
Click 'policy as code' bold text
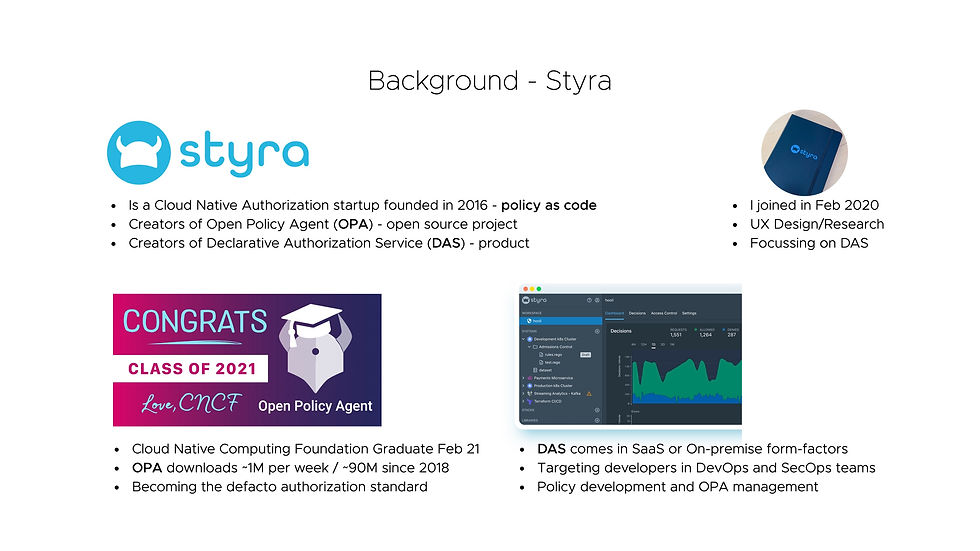coord(549,205)
